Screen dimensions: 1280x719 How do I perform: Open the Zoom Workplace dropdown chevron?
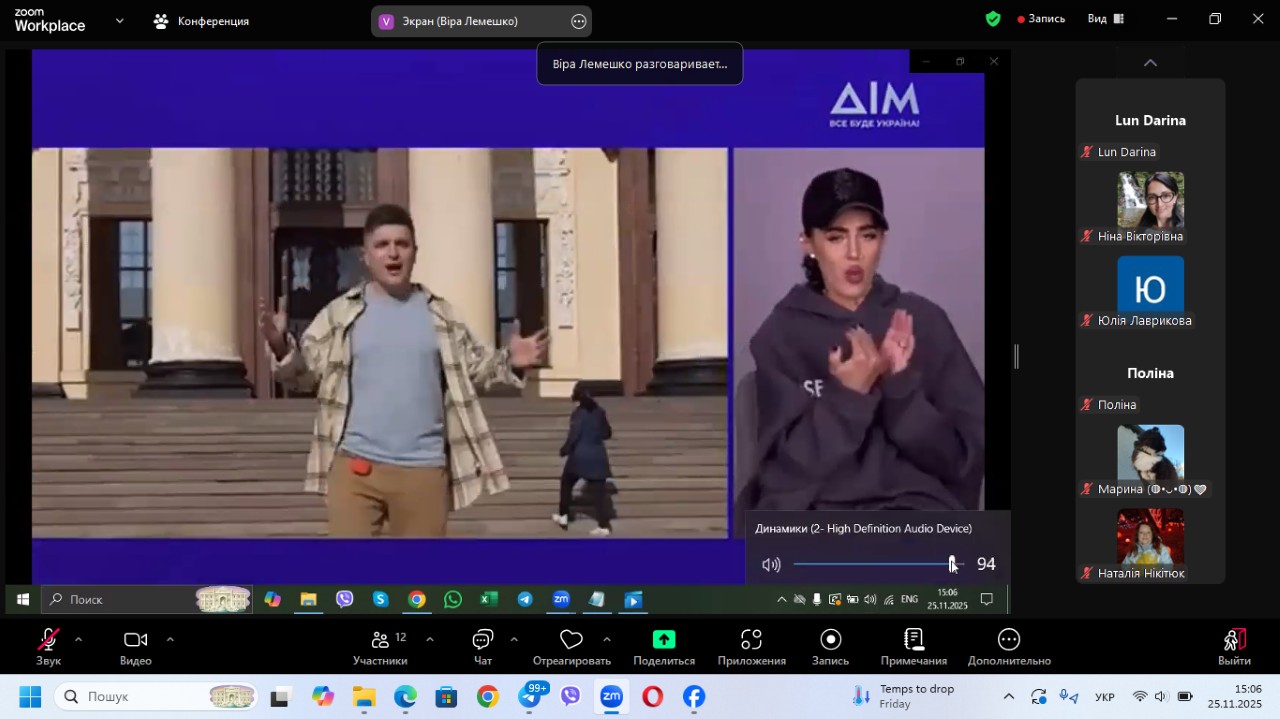tap(120, 20)
